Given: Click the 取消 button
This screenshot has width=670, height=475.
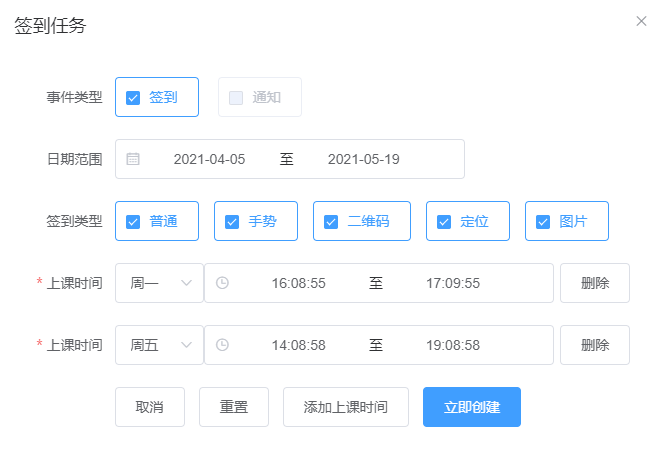Looking at the screenshot, I should 150,407.
